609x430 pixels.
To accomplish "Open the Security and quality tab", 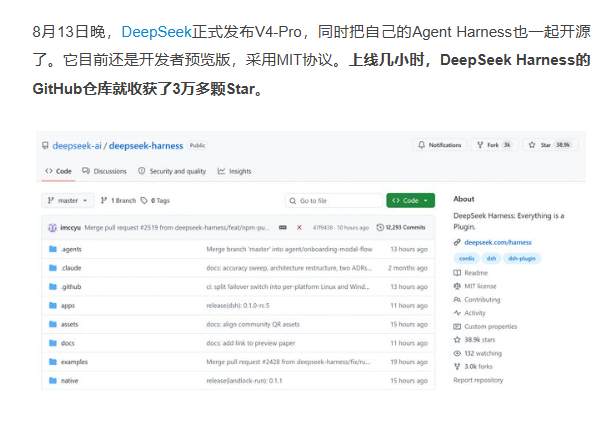I will [172, 171].
